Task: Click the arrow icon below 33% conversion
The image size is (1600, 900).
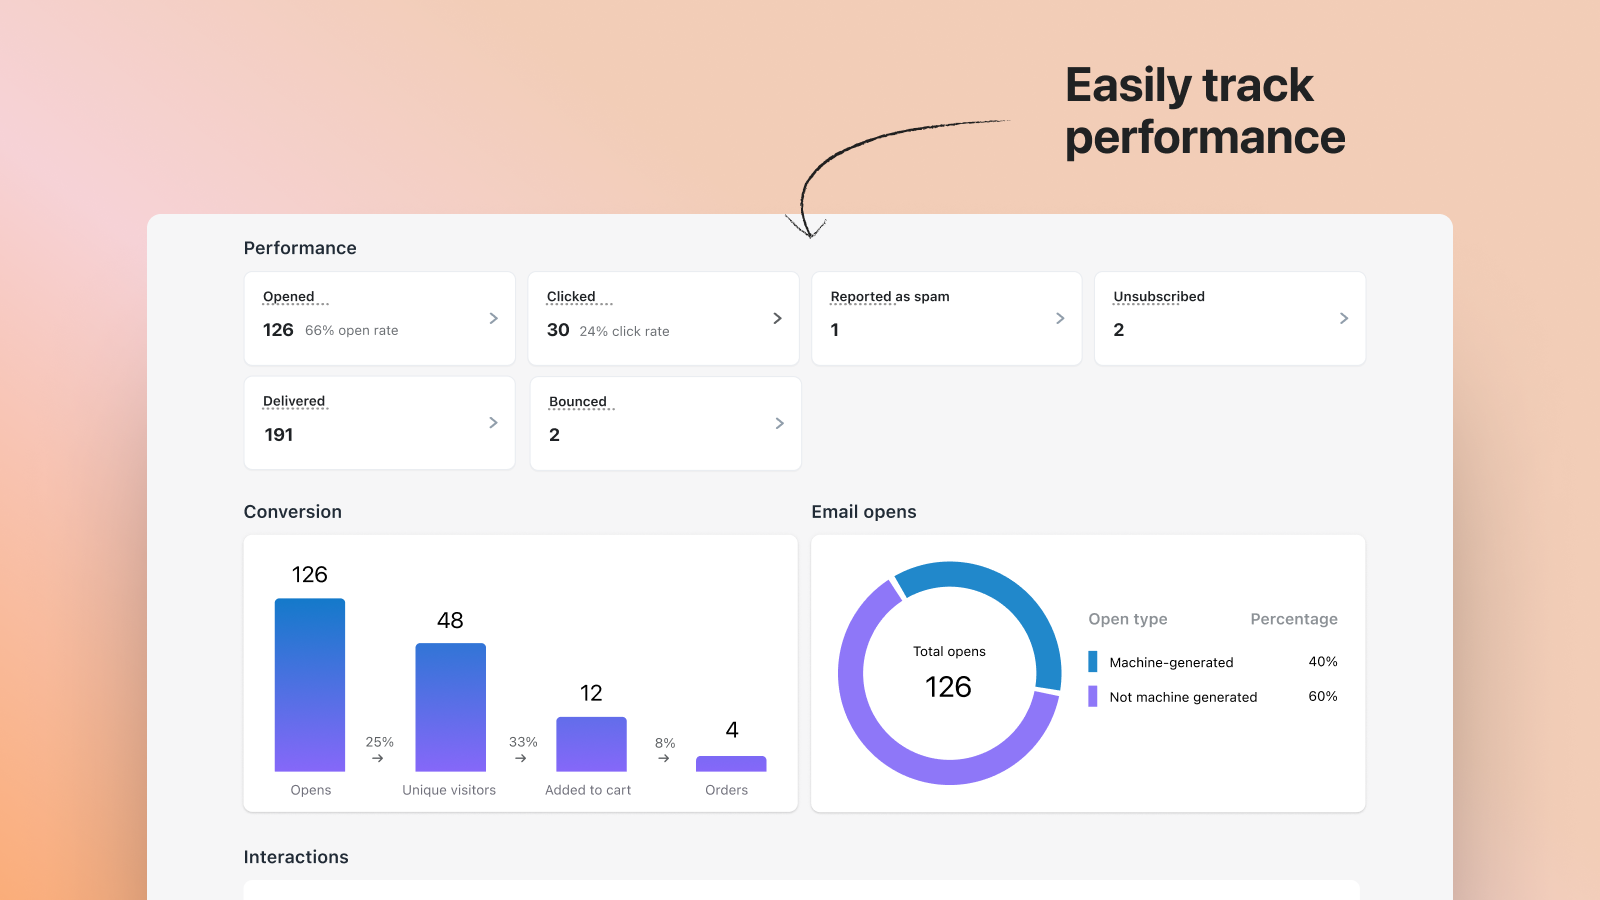Action: click(x=521, y=758)
